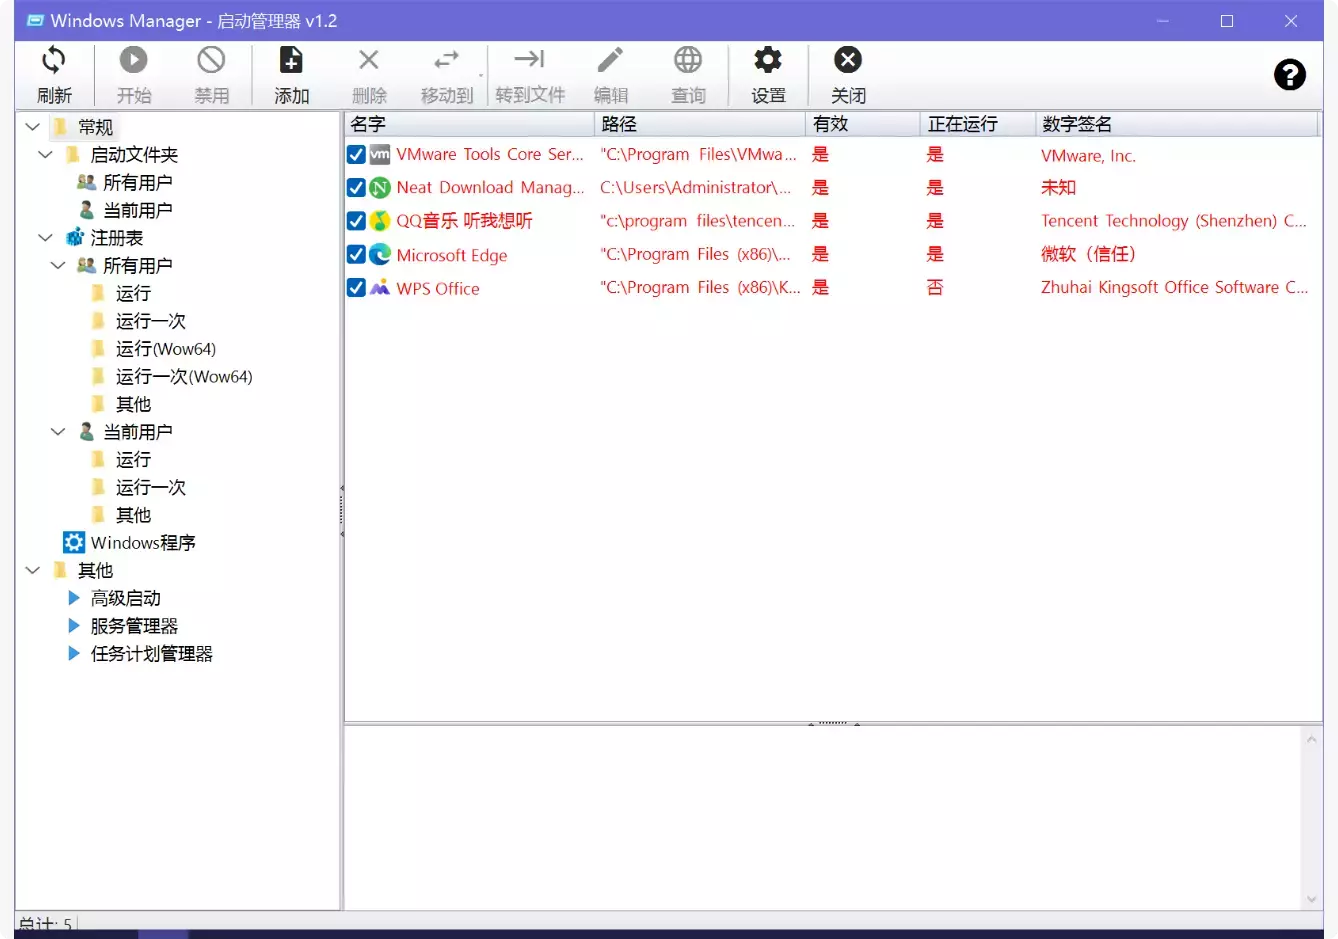Open the 设置 settings icon
The image size is (1338, 939).
point(768,60)
